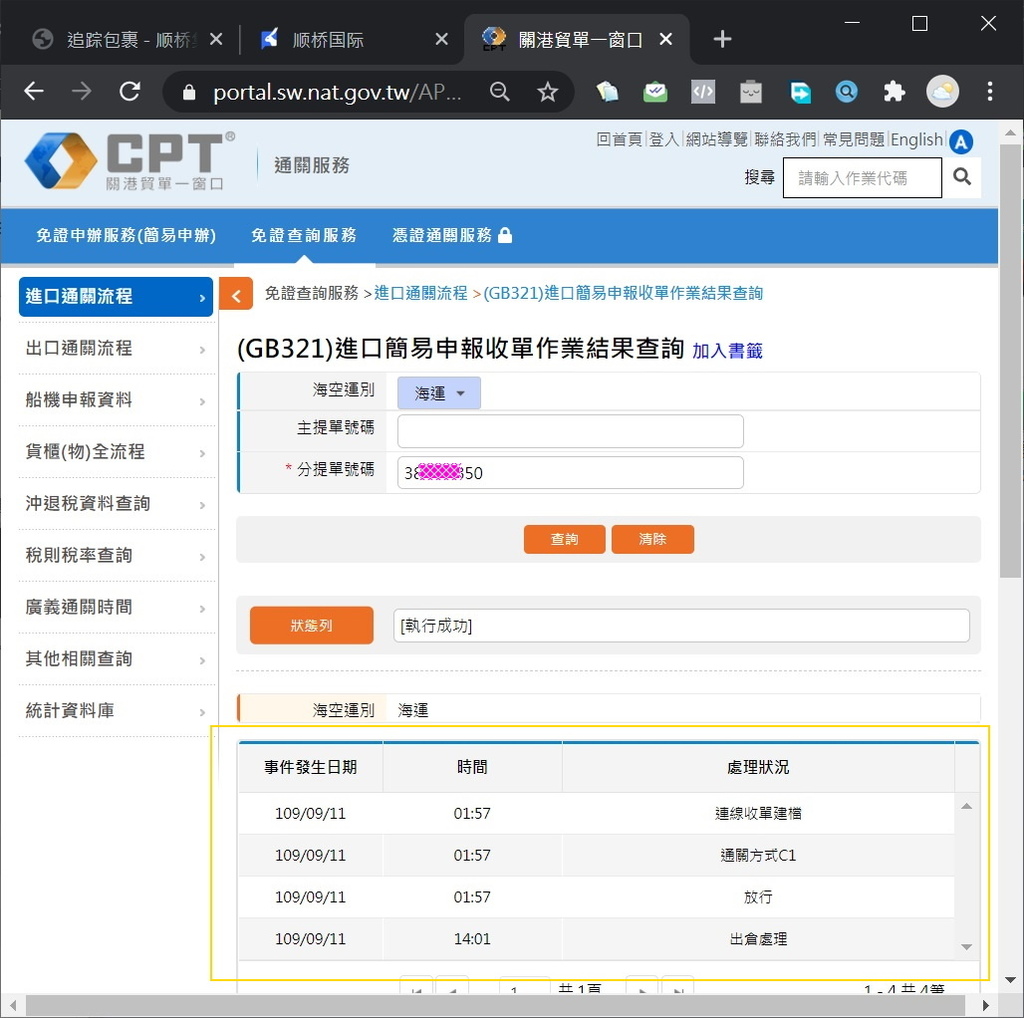This screenshot has width=1024, height=1018.
Task: Click inside the 主提單號碼 input field
Action: coord(568,430)
